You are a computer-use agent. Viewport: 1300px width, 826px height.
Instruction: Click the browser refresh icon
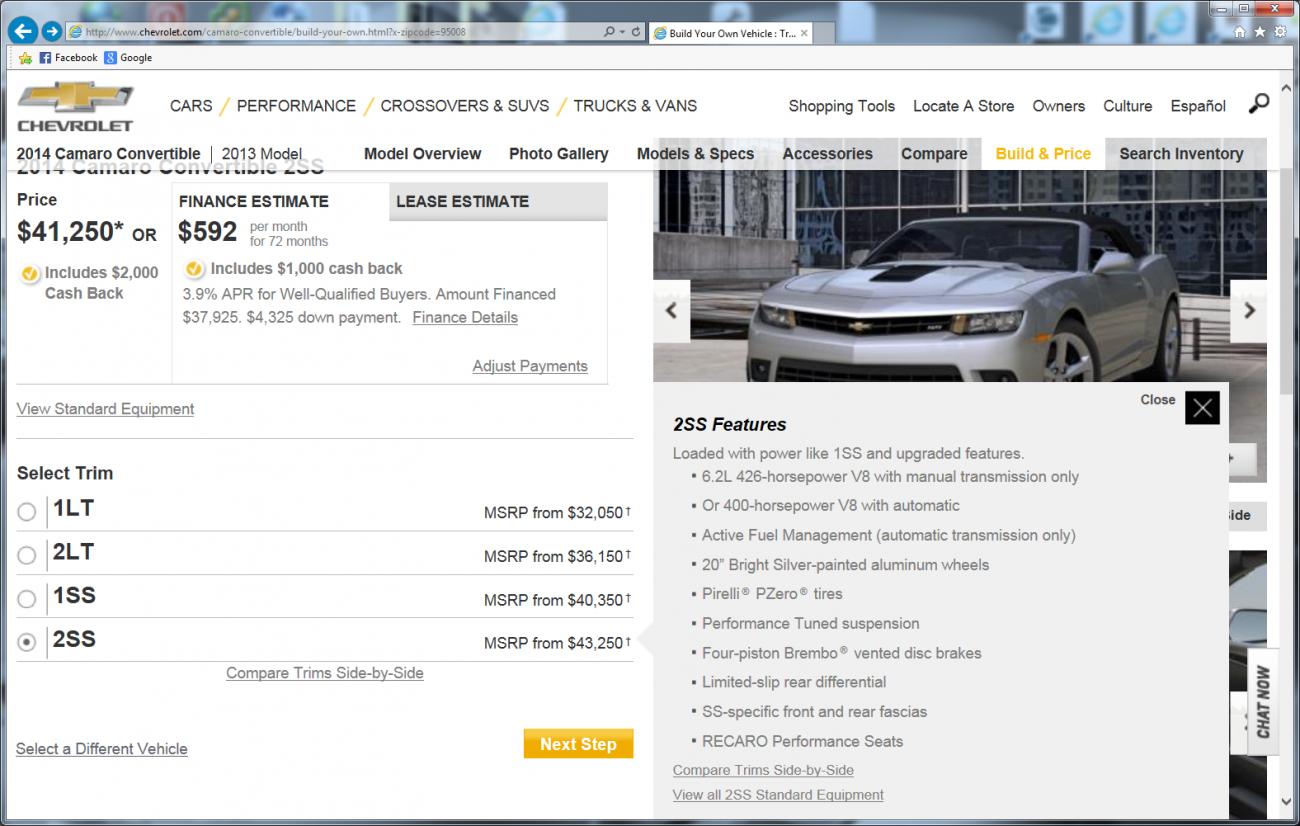636,32
